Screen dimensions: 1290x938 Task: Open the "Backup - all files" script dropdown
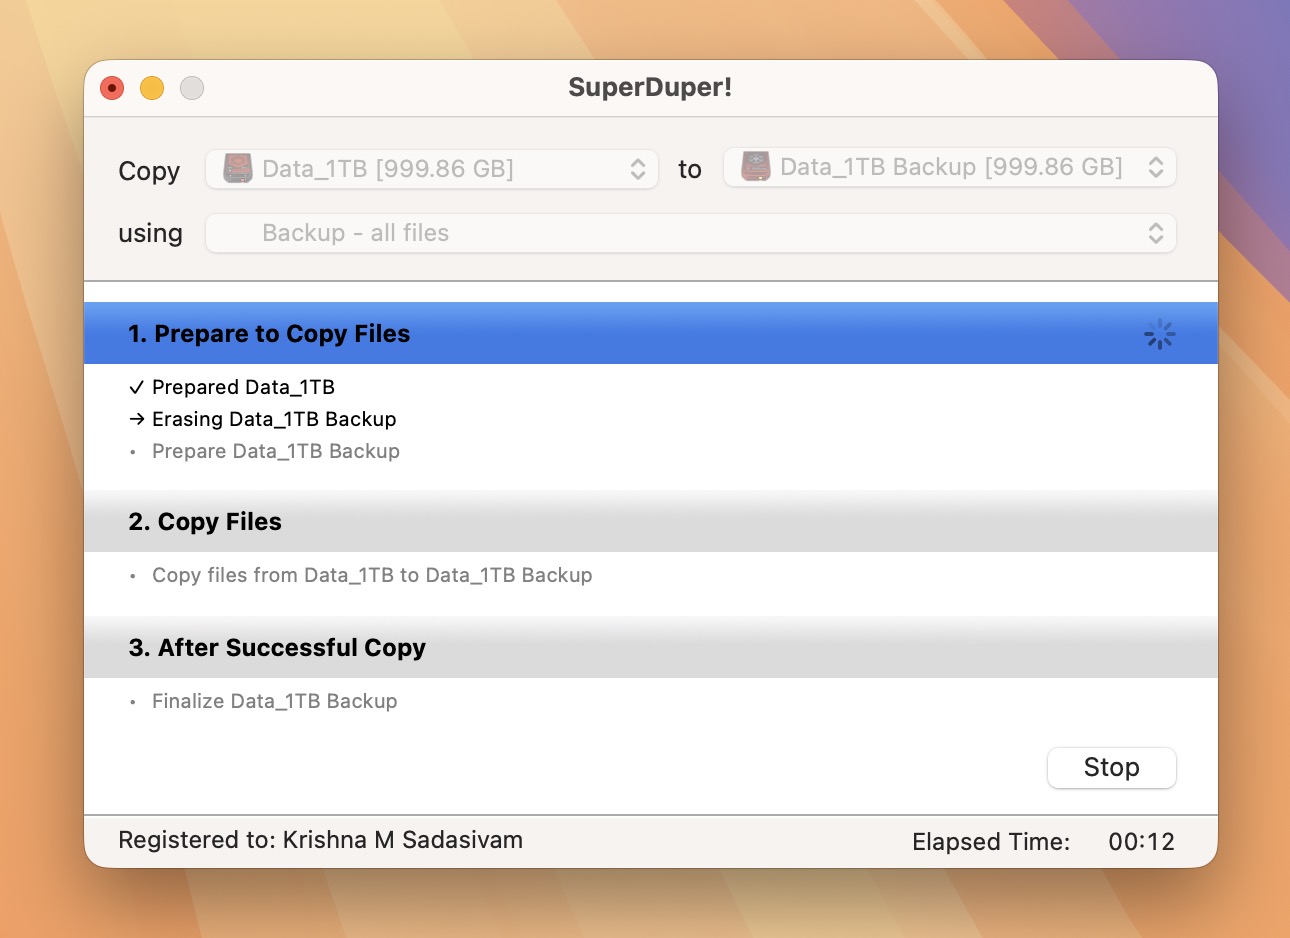tap(691, 233)
